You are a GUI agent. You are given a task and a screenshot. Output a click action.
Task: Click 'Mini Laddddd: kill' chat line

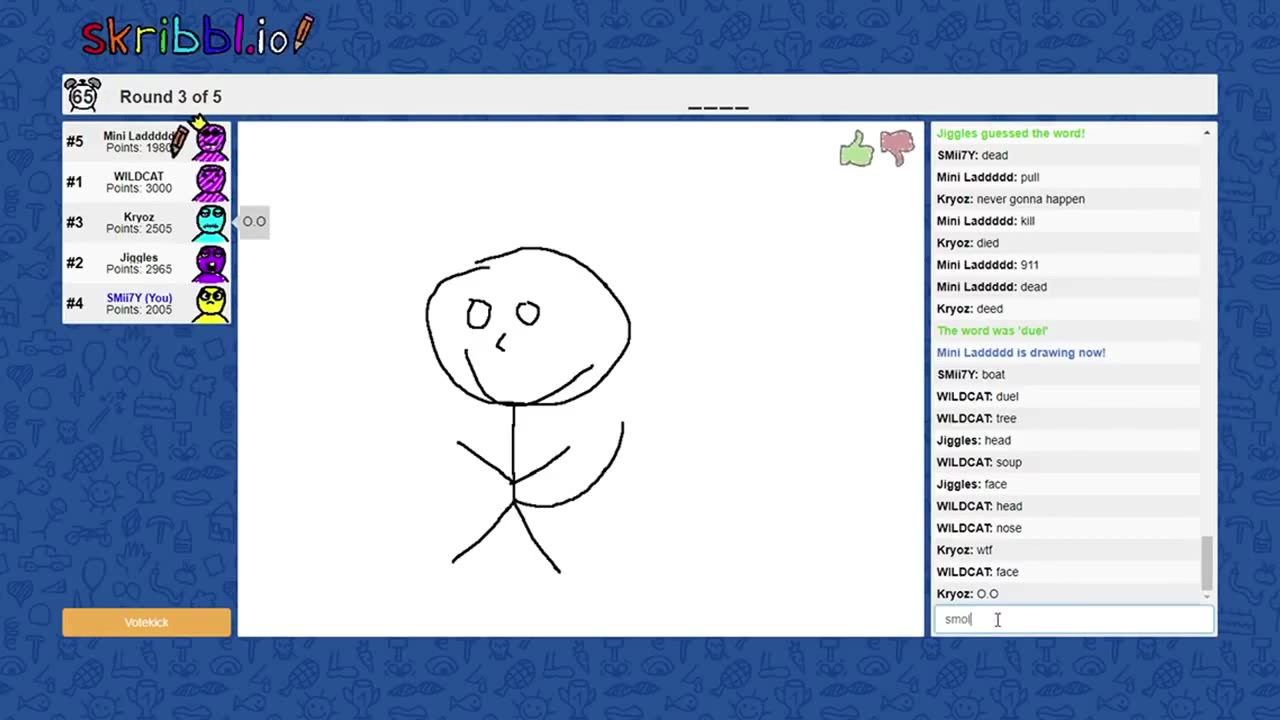(x=986, y=221)
